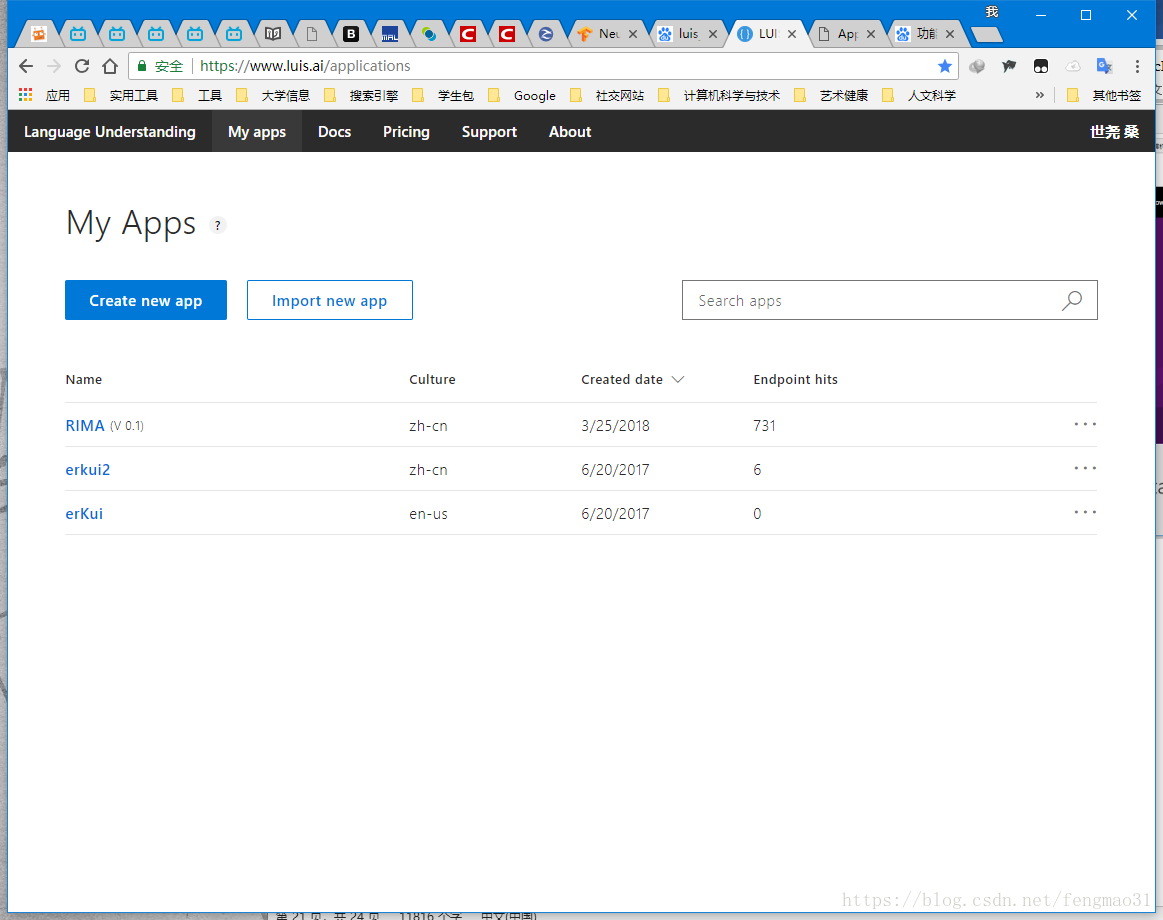Open the 其他书签 bookmark folder
The height and width of the screenshot is (920, 1163).
click(1104, 95)
